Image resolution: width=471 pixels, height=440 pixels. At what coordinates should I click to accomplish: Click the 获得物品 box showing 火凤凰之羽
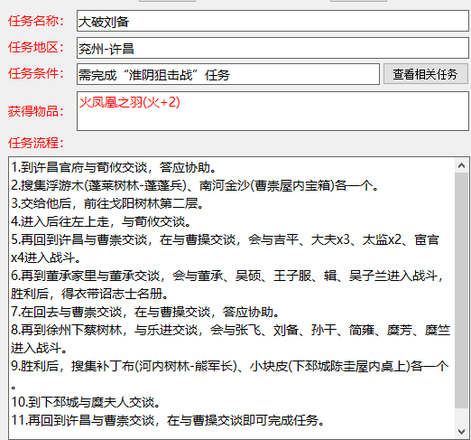pyautogui.click(x=273, y=111)
